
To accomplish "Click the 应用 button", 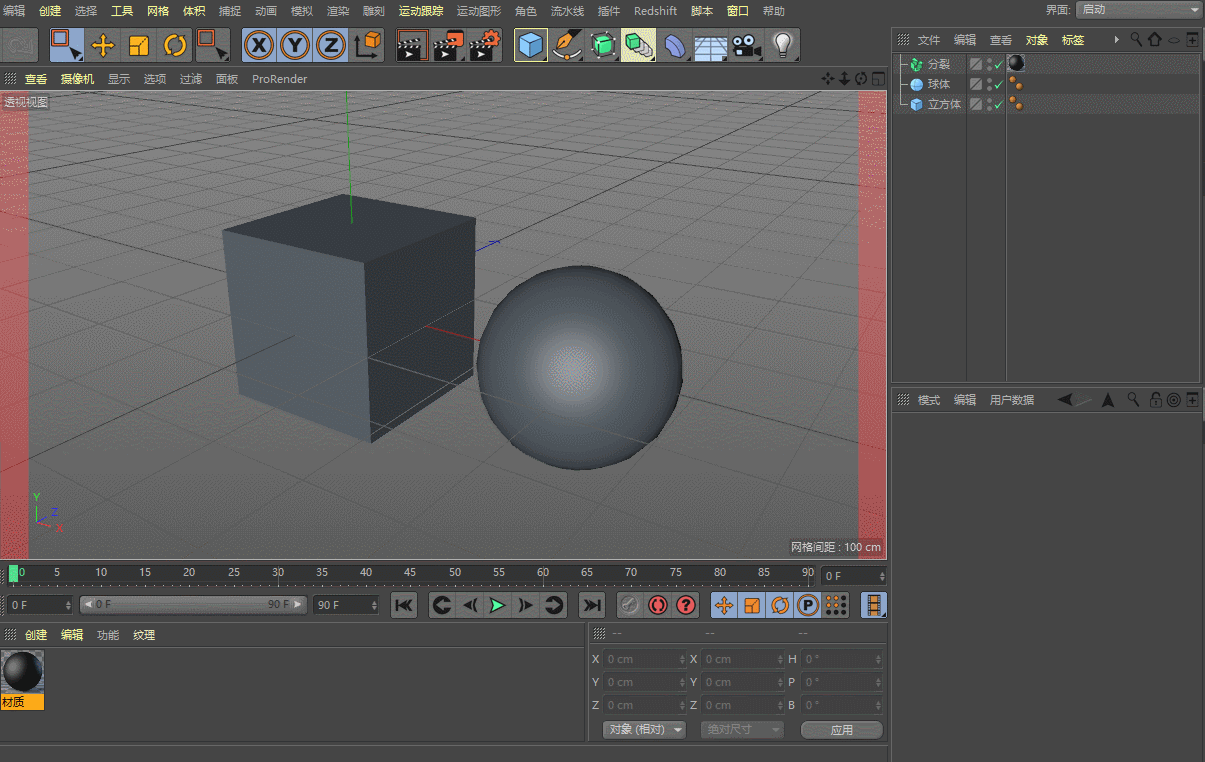I will [841, 730].
